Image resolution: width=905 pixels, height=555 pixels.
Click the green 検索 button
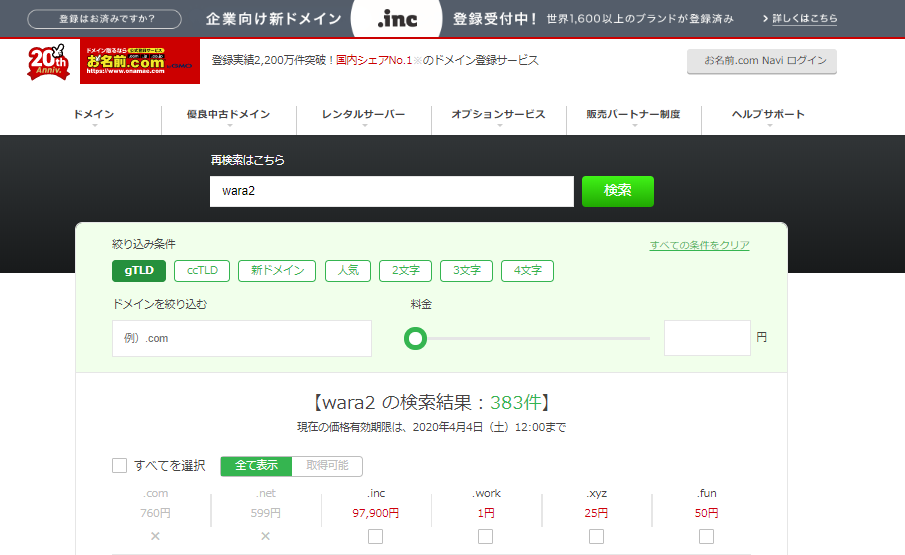point(618,191)
